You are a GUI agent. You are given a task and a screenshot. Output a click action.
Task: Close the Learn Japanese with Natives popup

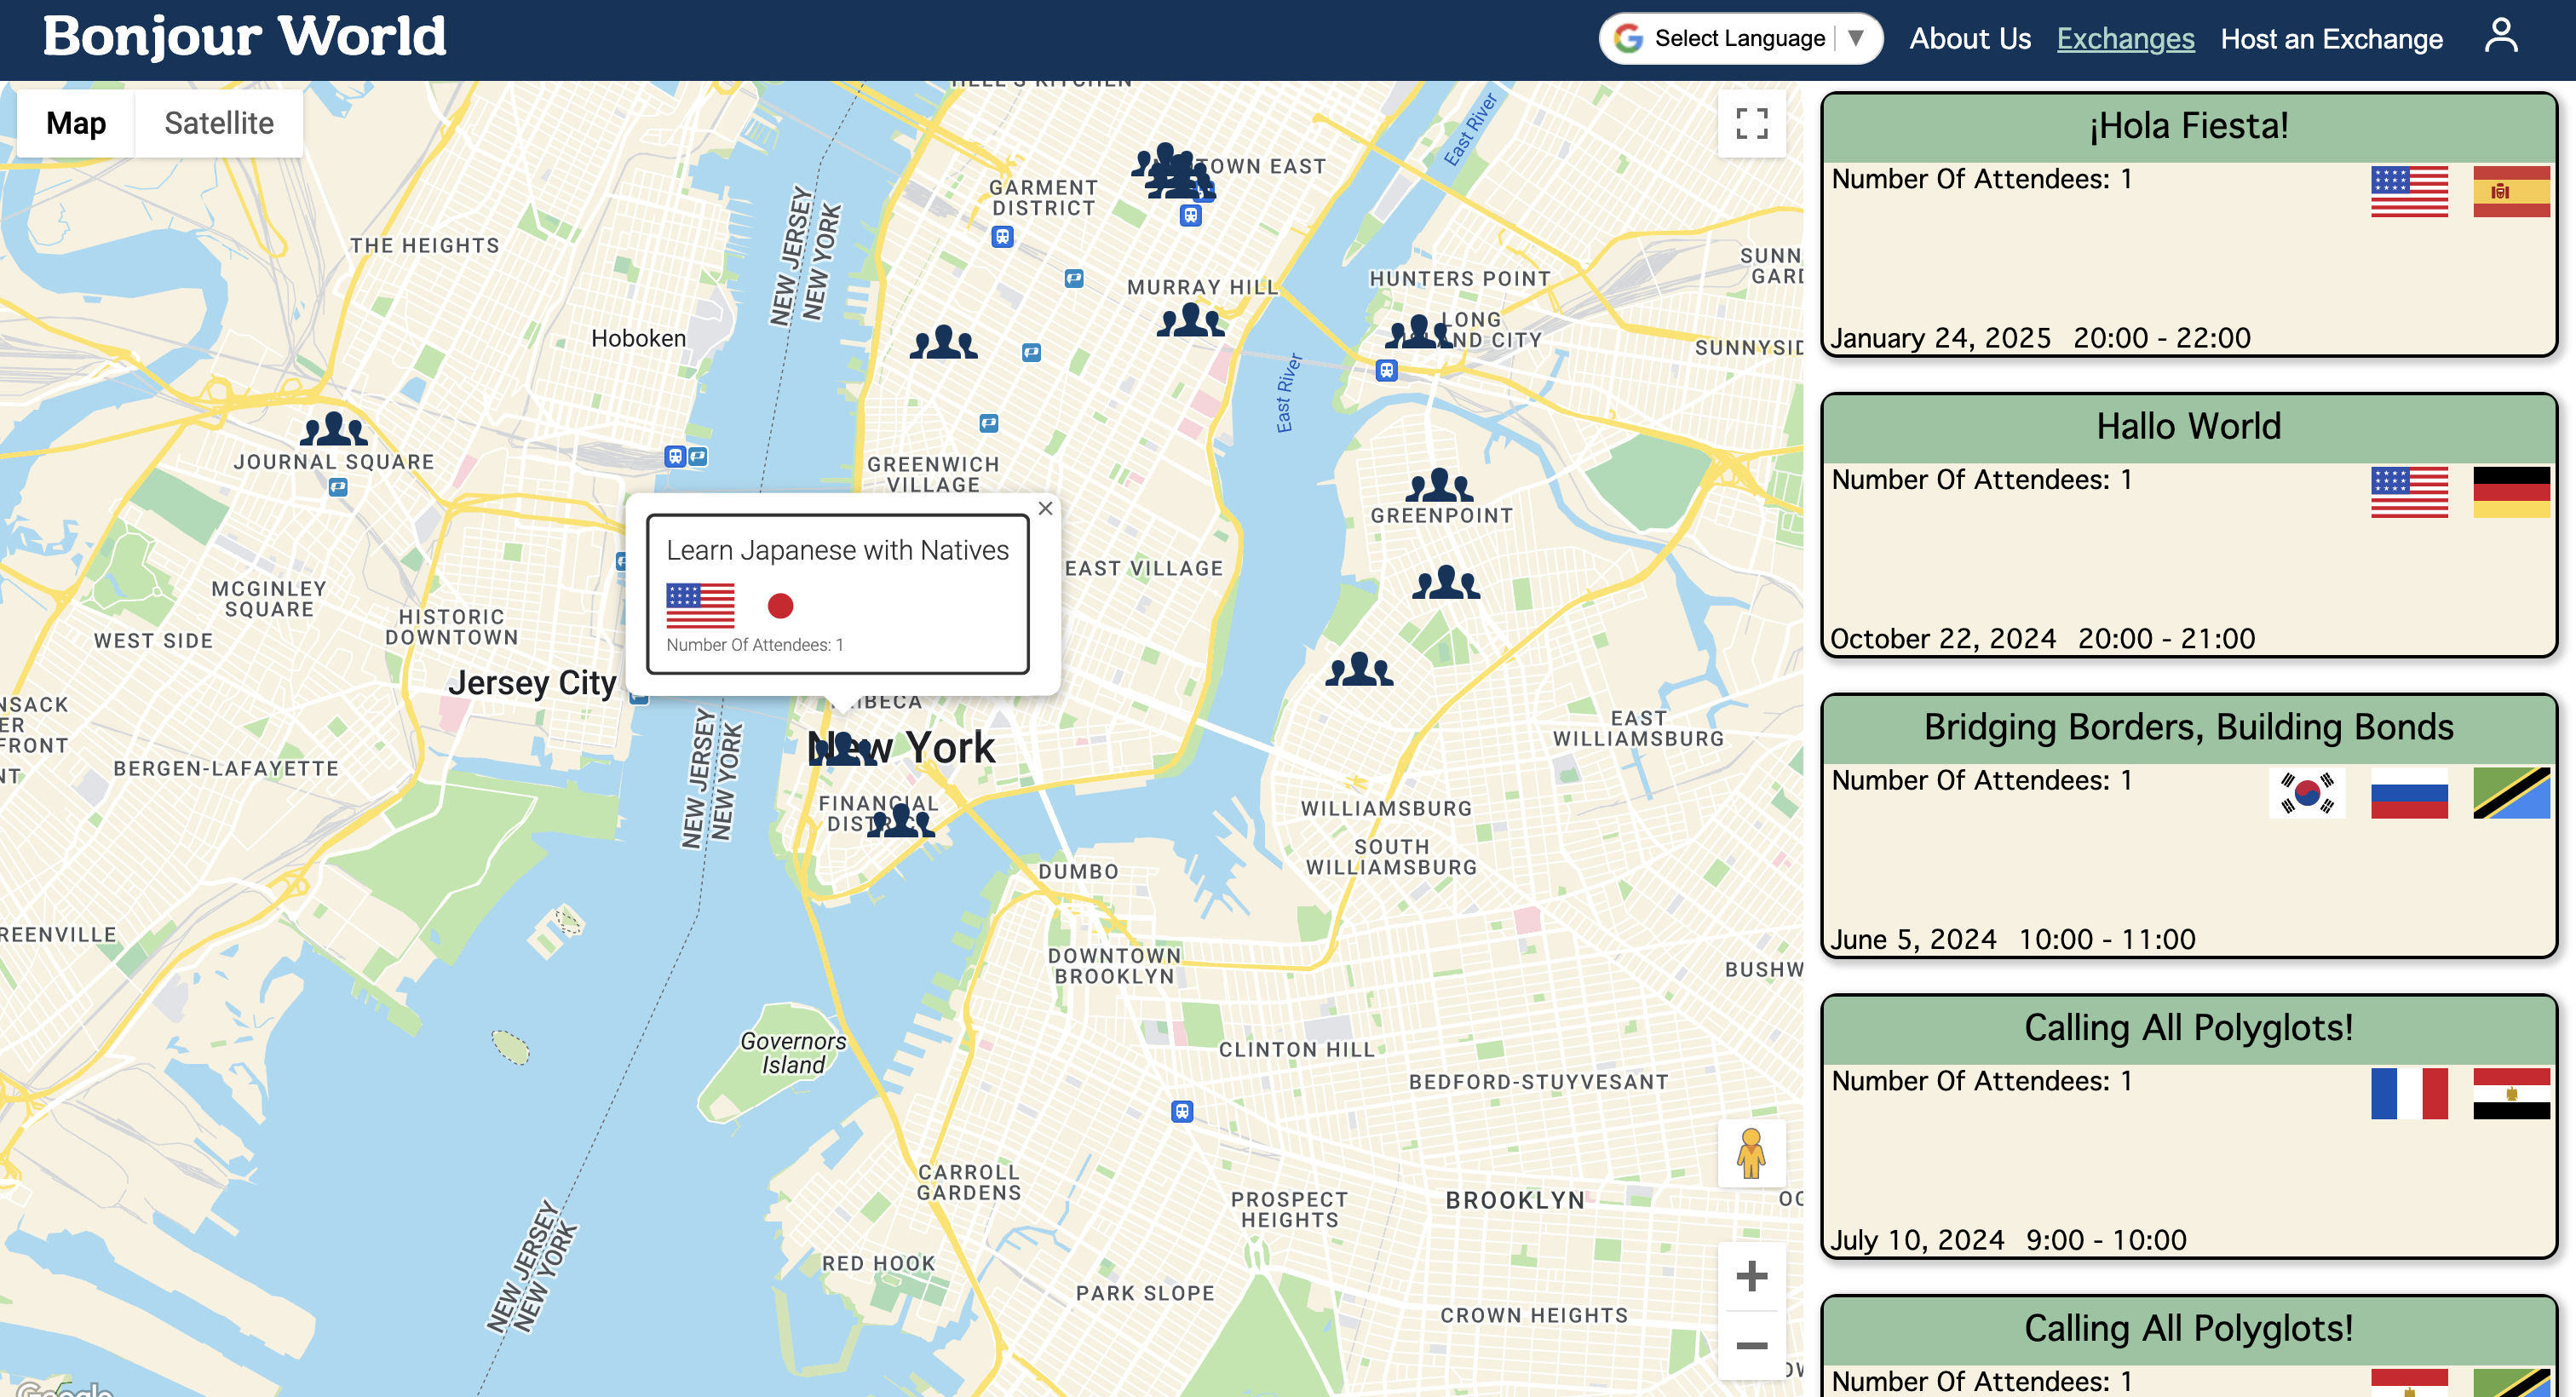pos(1045,508)
